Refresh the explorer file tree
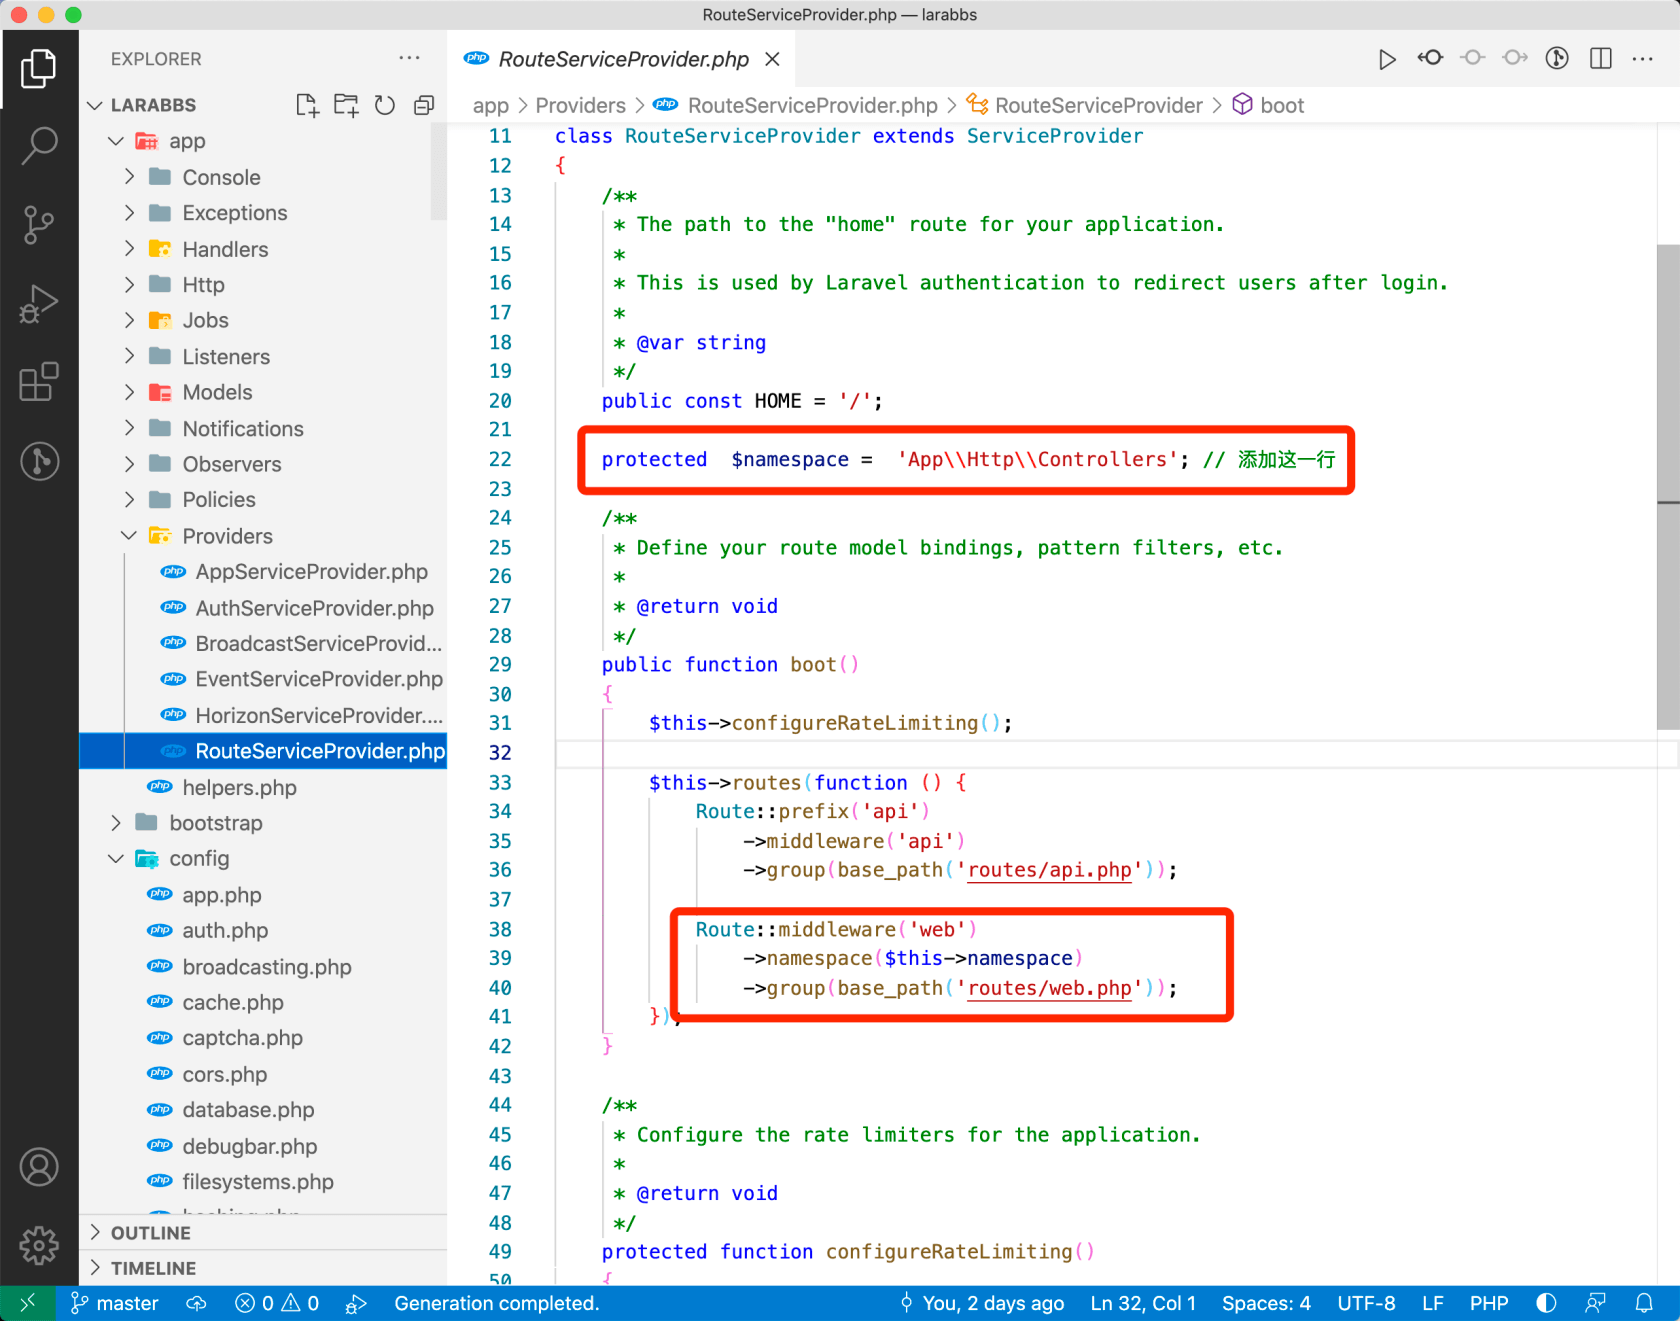The image size is (1680, 1321). point(385,105)
